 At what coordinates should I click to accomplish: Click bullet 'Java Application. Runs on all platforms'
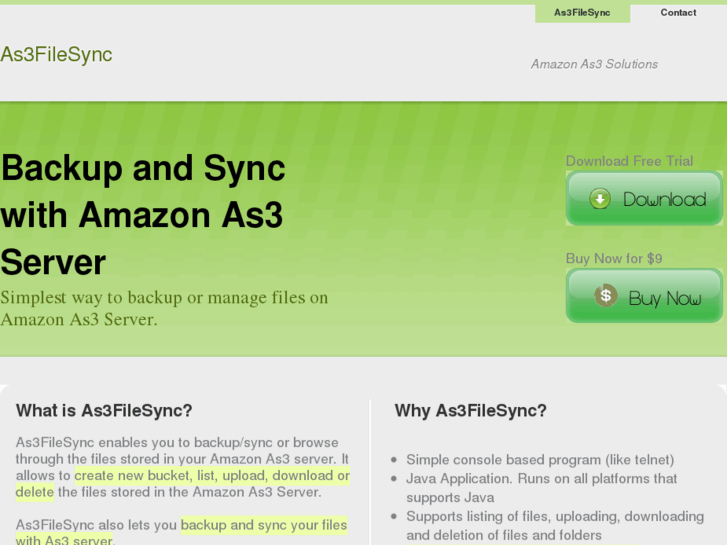coord(542,487)
